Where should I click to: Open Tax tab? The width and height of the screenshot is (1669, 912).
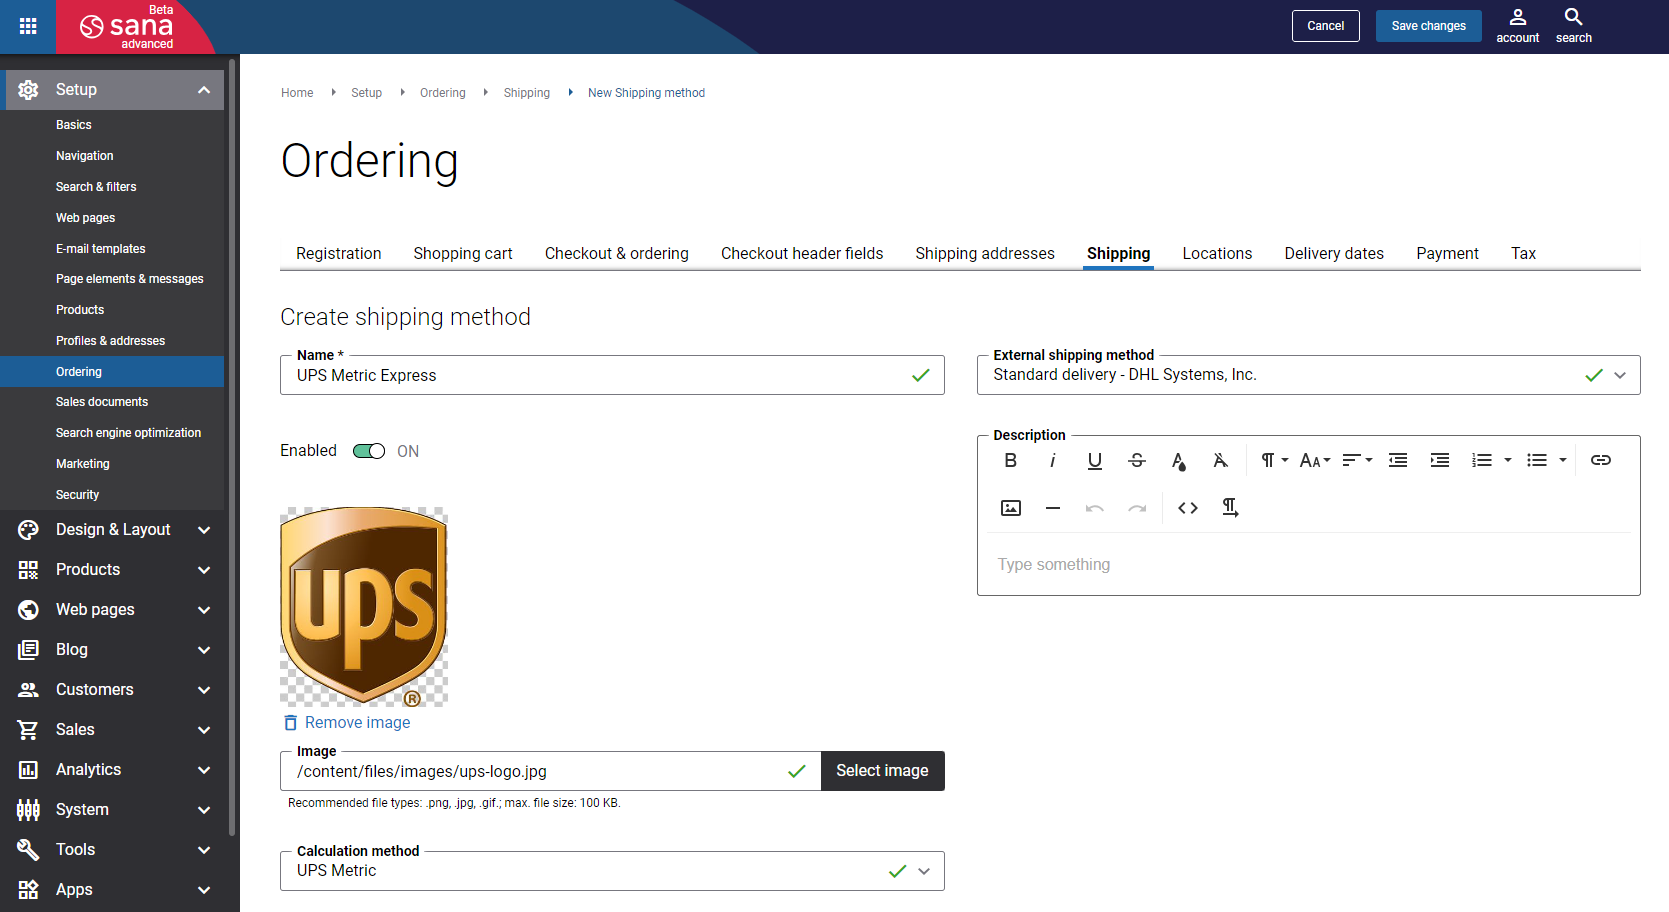1523,254
